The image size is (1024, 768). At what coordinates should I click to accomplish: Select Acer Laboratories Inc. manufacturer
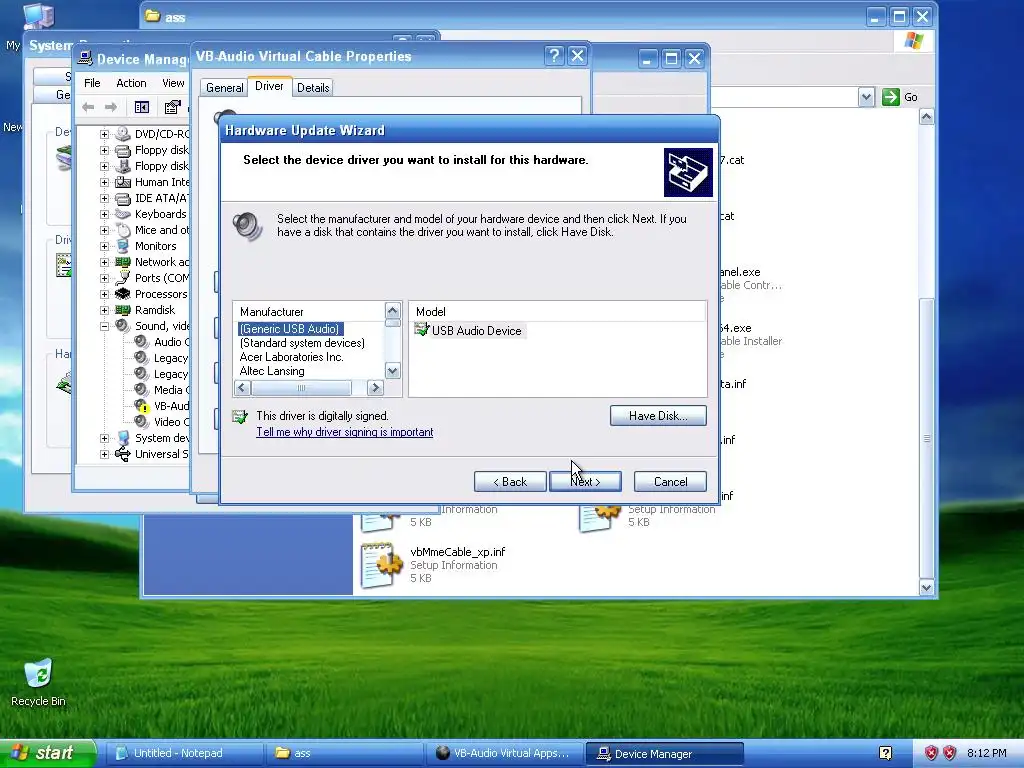tap(291, 357)
